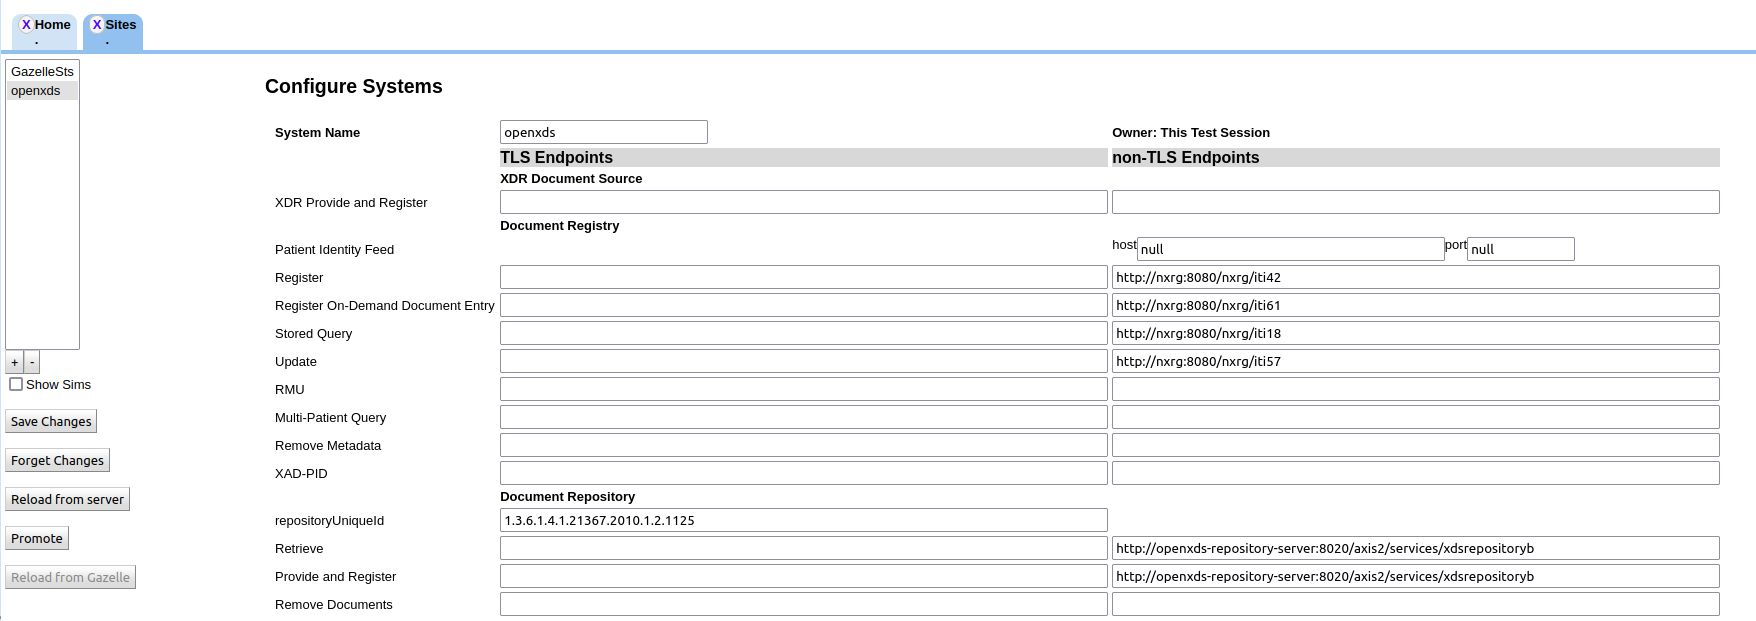Click the non-TLS Stored Query endpoint field
The height and width of the screenshot is (621, 1756).
tap(1415, 333)
